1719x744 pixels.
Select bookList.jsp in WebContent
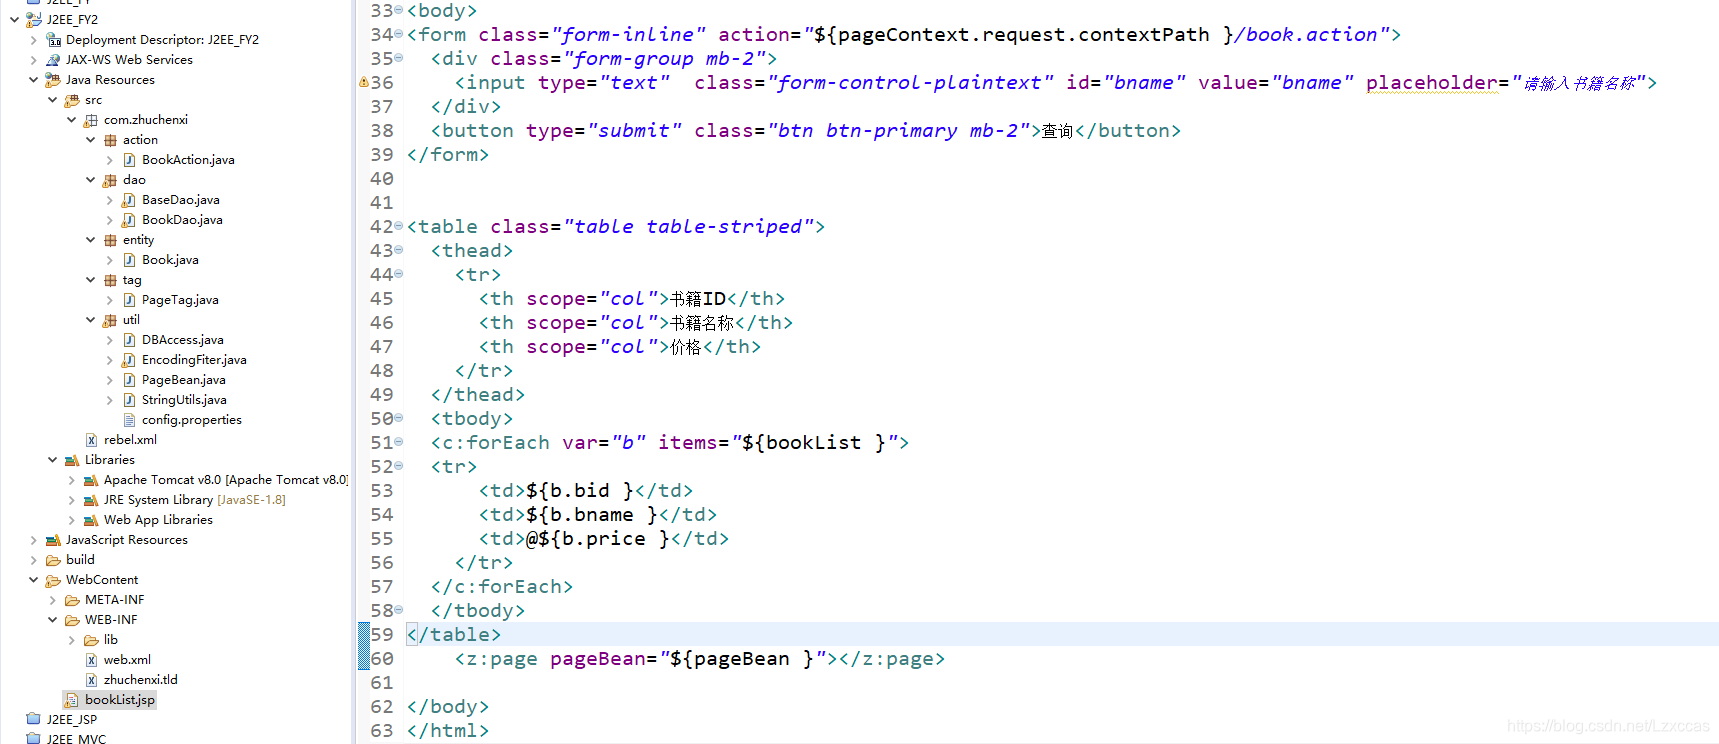tap(120, 700)
